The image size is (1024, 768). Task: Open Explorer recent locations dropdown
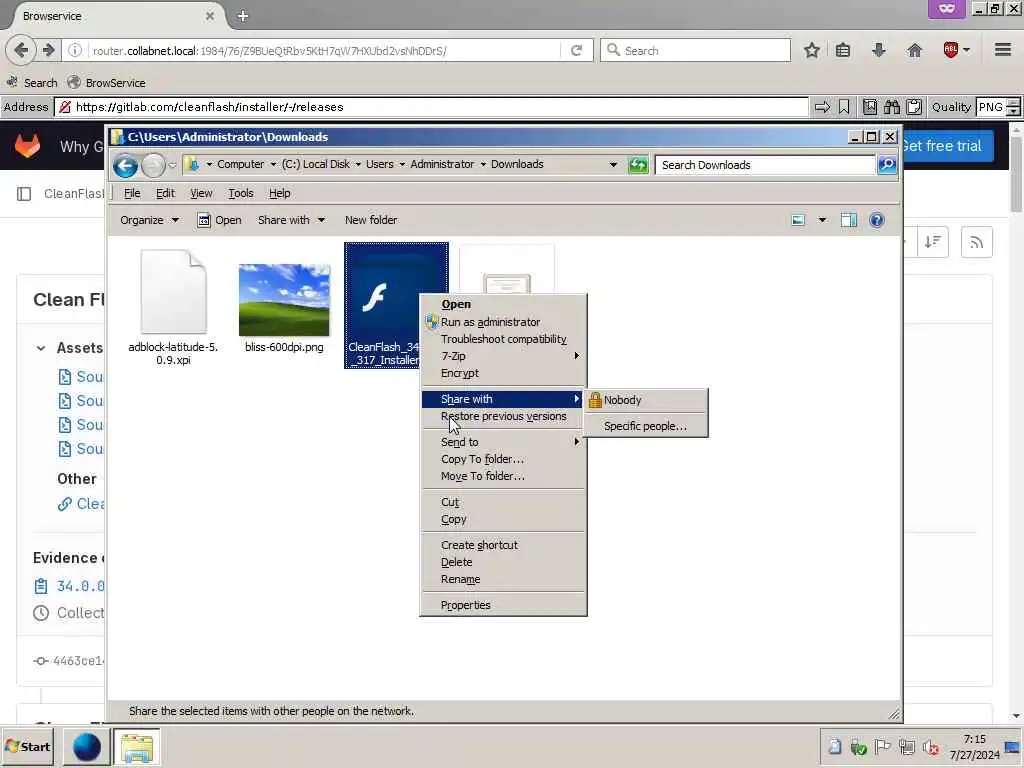(172, 166)
